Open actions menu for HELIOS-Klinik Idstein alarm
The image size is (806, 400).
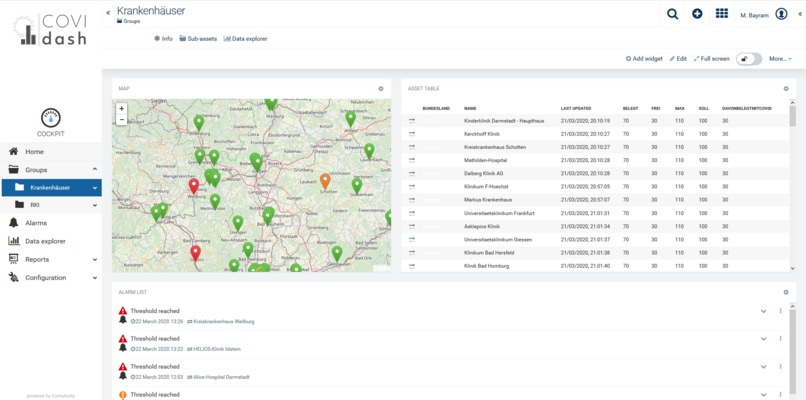[780, 338]
